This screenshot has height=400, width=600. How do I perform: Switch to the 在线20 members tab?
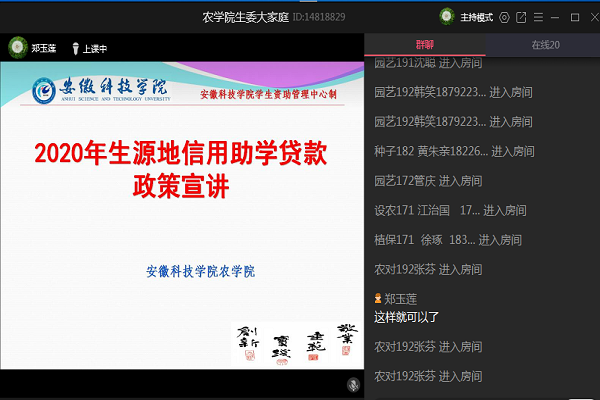click(x=545, y=45)
